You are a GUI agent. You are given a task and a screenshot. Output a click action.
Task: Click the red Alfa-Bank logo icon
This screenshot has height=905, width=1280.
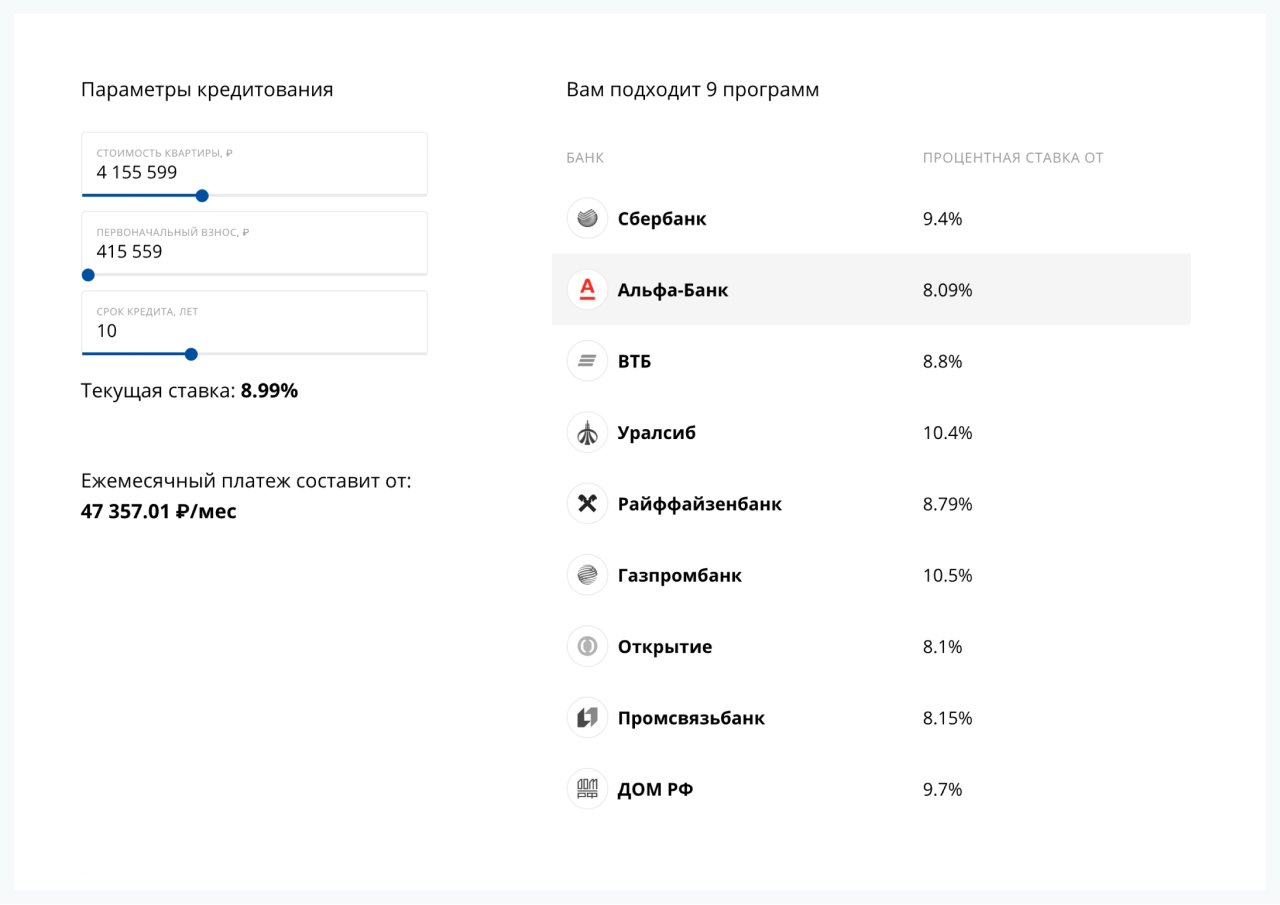pyautogui.click(x=587, y=290)
